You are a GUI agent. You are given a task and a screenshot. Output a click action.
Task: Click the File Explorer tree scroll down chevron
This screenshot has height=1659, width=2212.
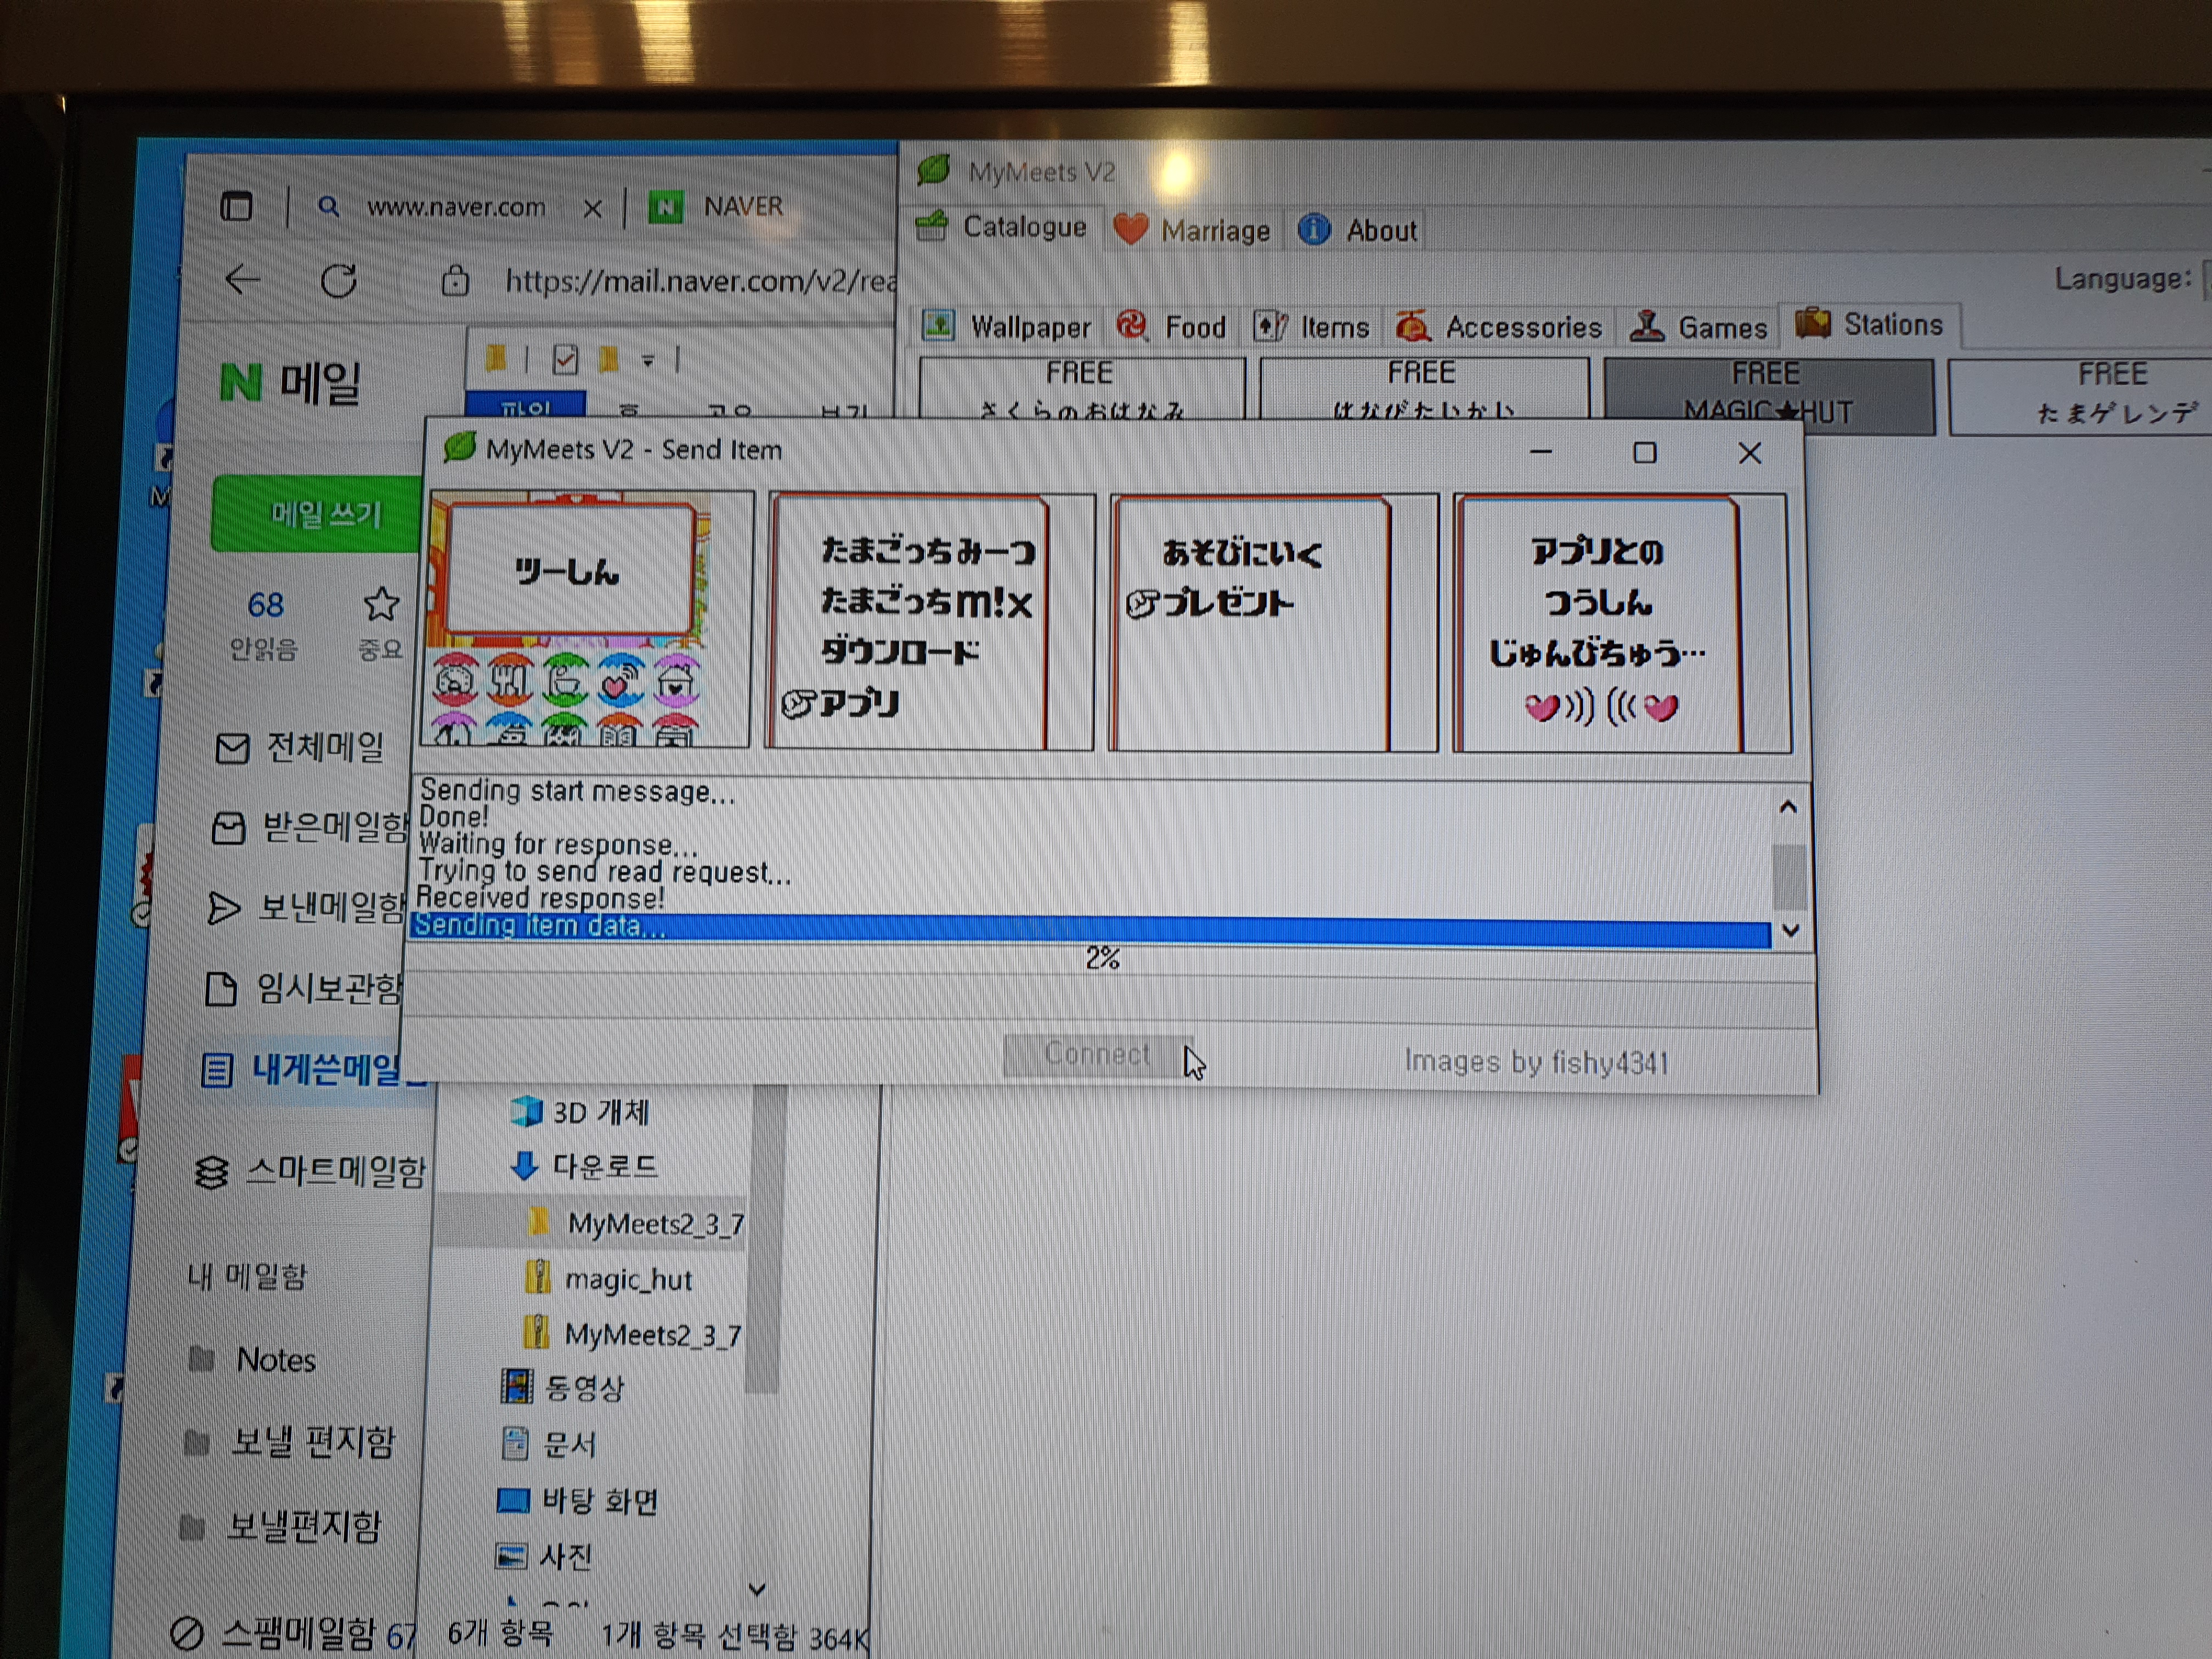click(757, 1589)
